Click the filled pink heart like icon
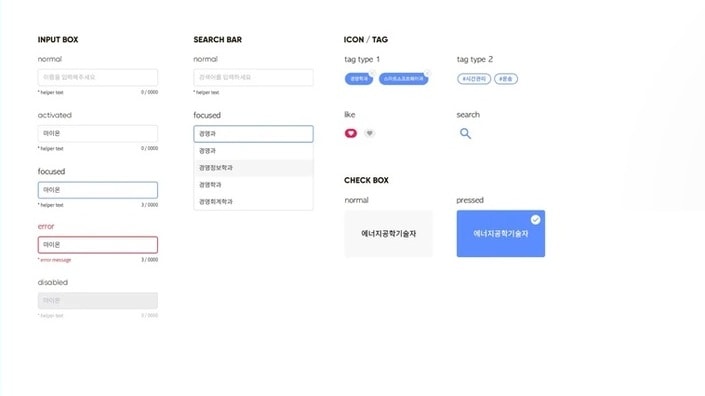This screenshot has width=705, height=396. 351,133
